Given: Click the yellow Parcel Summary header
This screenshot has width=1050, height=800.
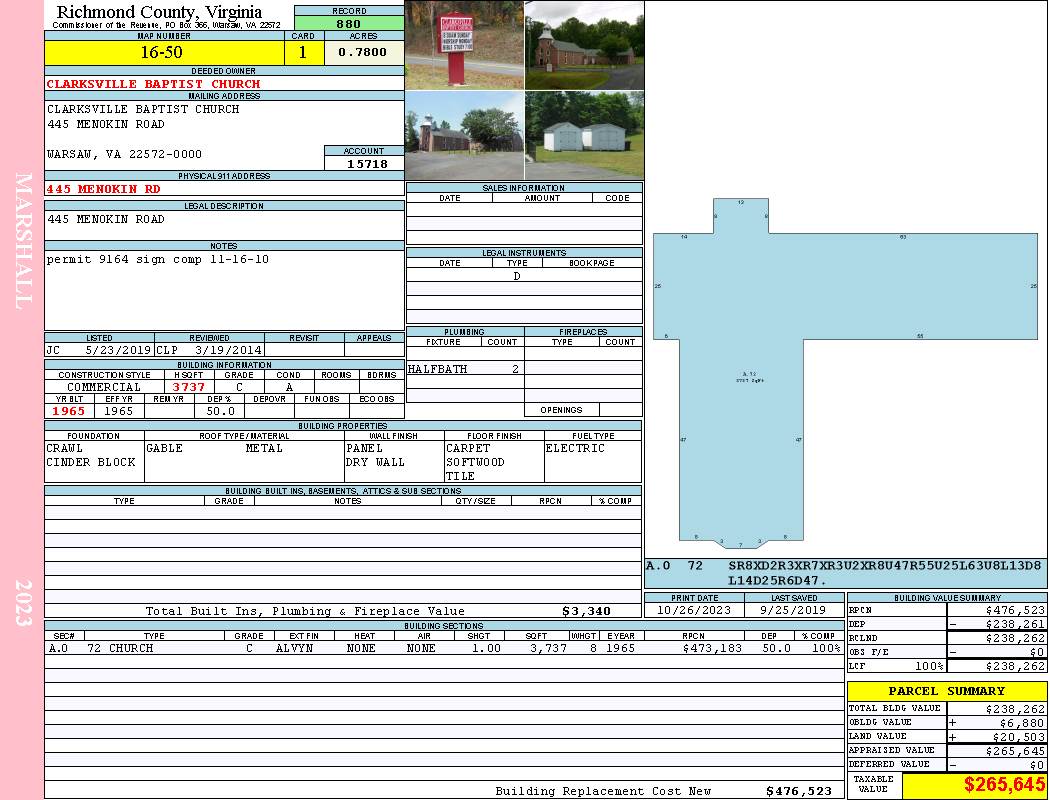Looking at the screenshot, I should click(947, 691).
